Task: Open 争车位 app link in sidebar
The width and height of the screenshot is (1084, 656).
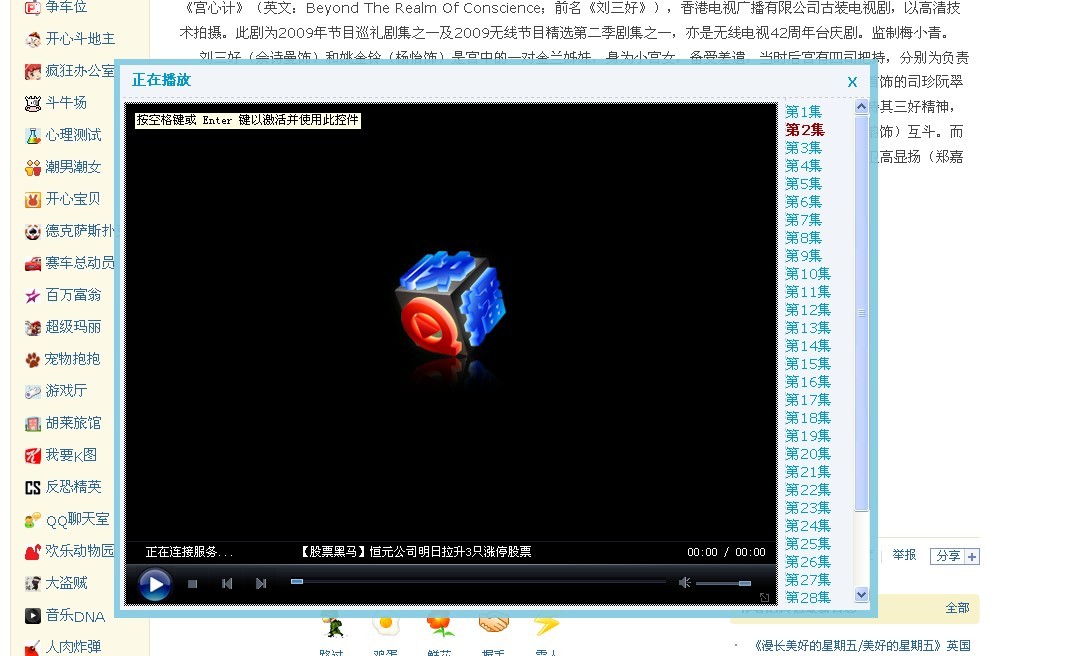Action: point(66,8)
